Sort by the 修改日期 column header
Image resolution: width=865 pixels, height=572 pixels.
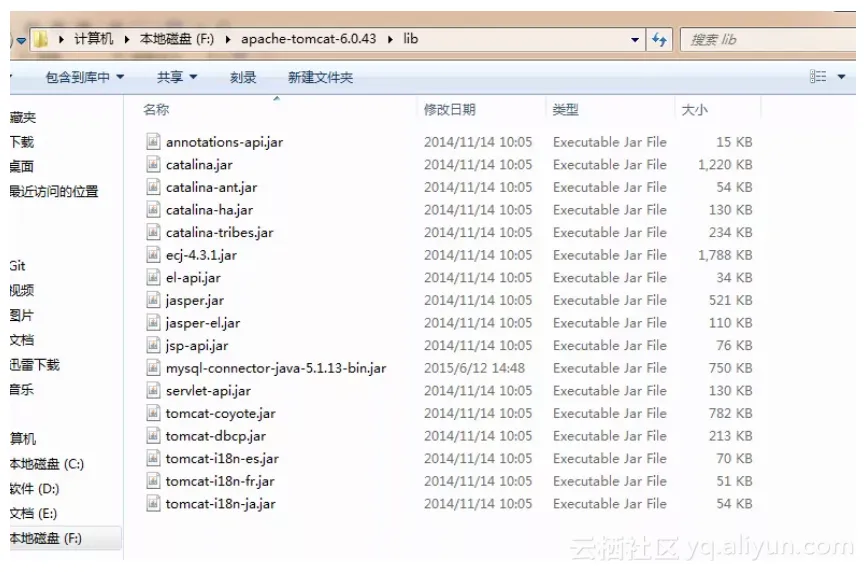(x=449, y=109)
